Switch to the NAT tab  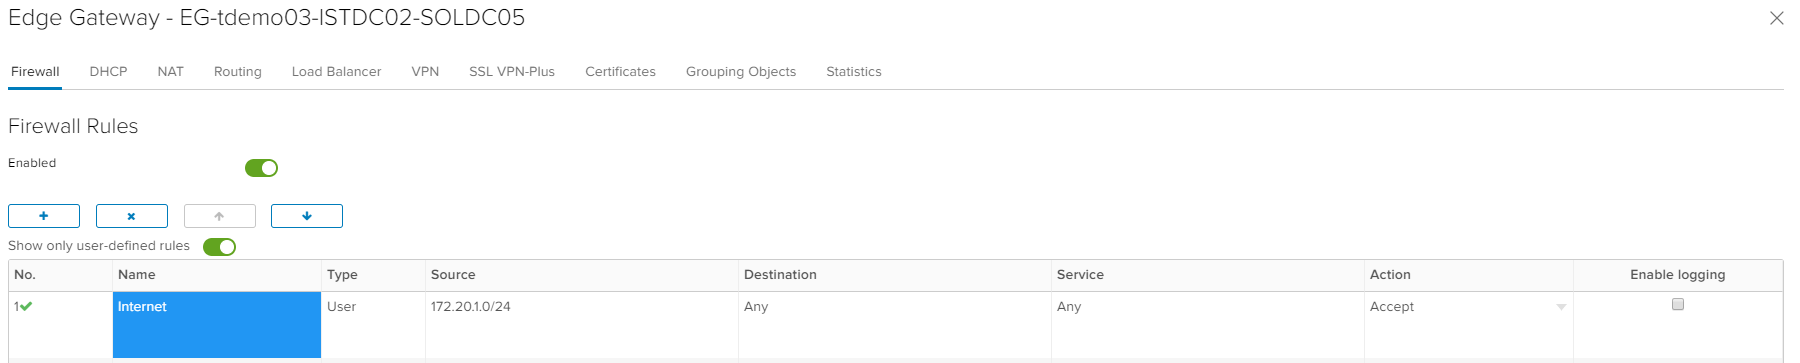tap(170, 72)
